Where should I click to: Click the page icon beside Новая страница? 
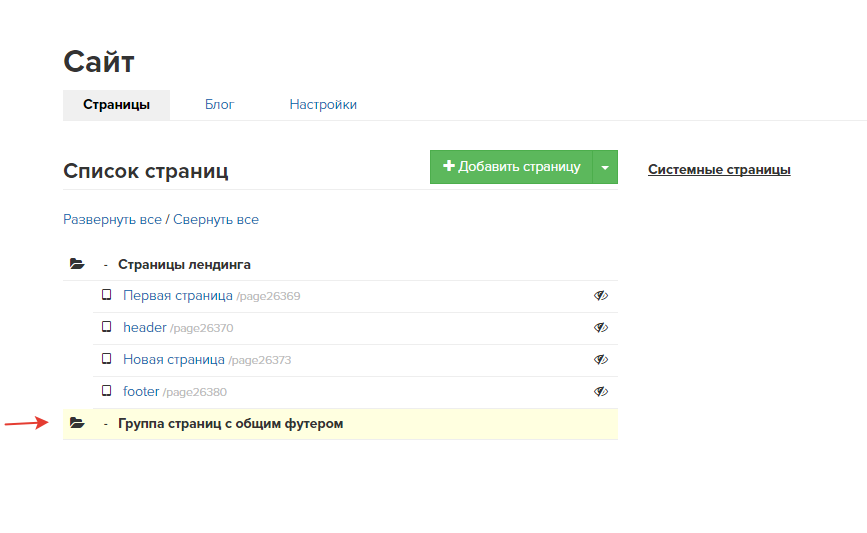pos(106,359)
